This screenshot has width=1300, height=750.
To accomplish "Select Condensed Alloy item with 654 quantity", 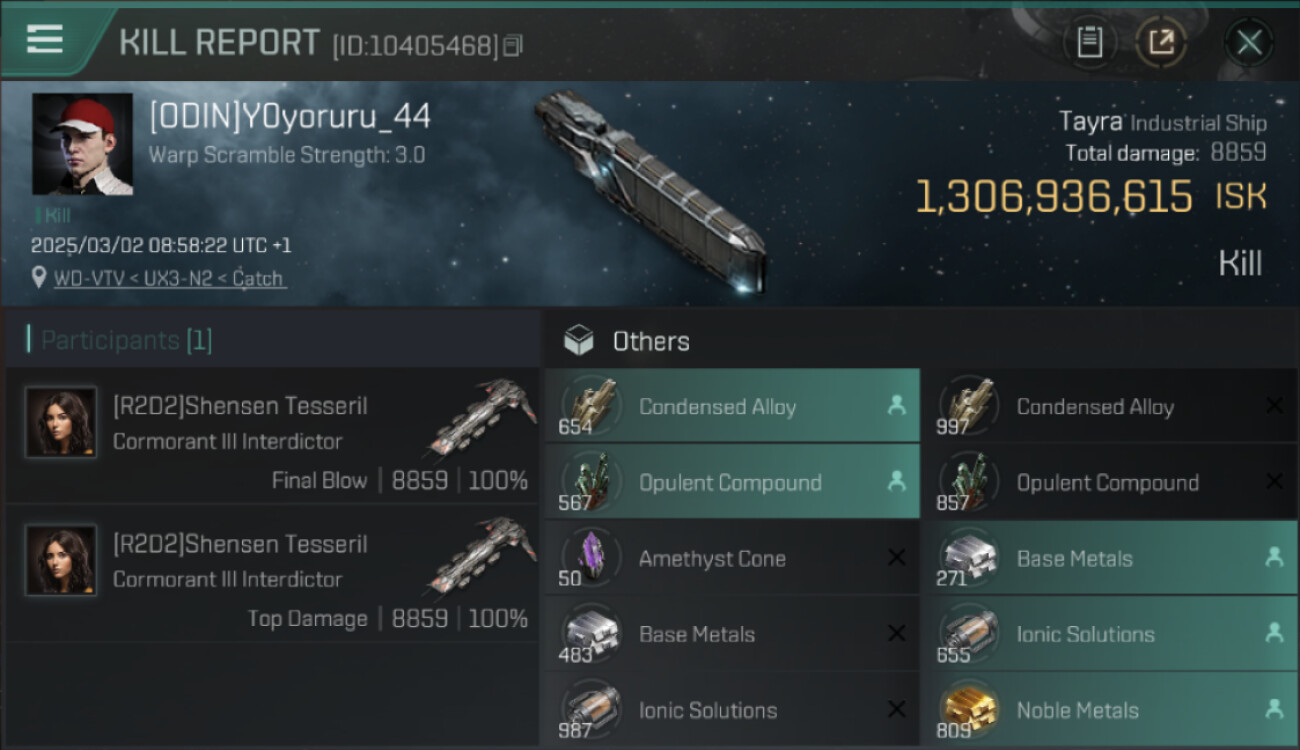I will click(x=732, y=406).
